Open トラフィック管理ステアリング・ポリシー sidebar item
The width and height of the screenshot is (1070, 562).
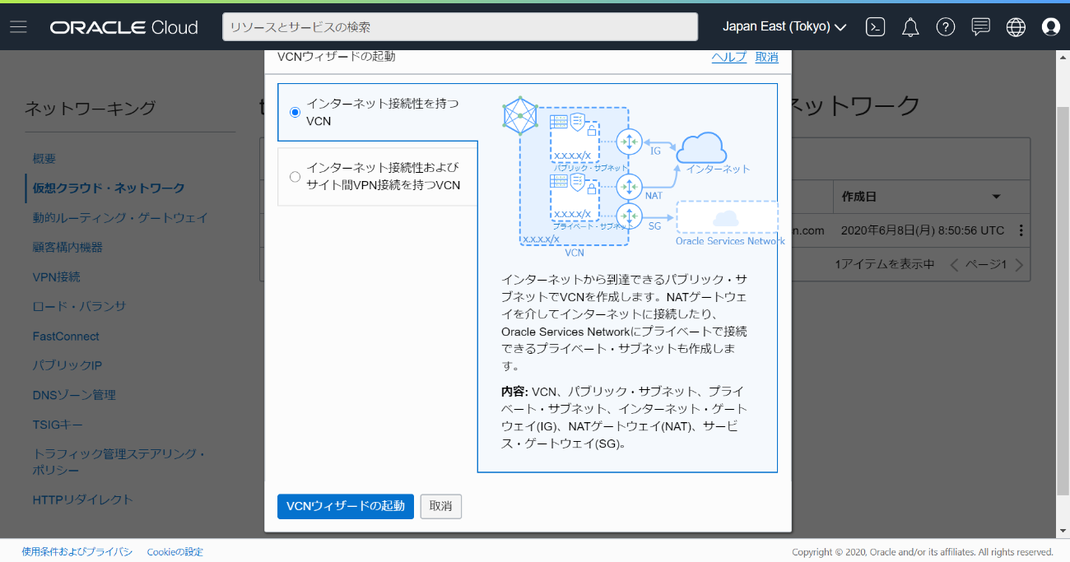(x=119, y=462)
